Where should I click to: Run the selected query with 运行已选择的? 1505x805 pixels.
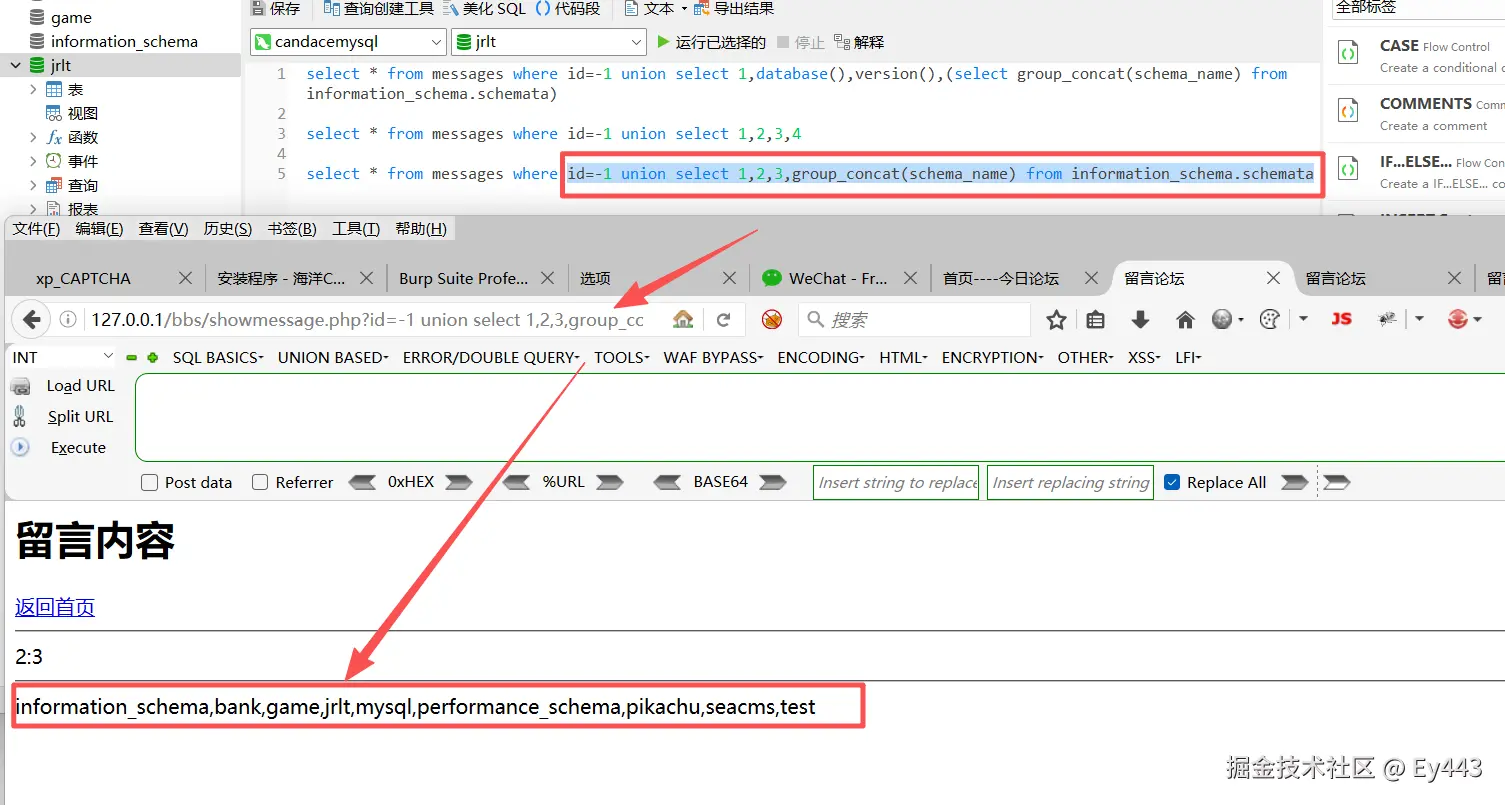click(711, 42)
